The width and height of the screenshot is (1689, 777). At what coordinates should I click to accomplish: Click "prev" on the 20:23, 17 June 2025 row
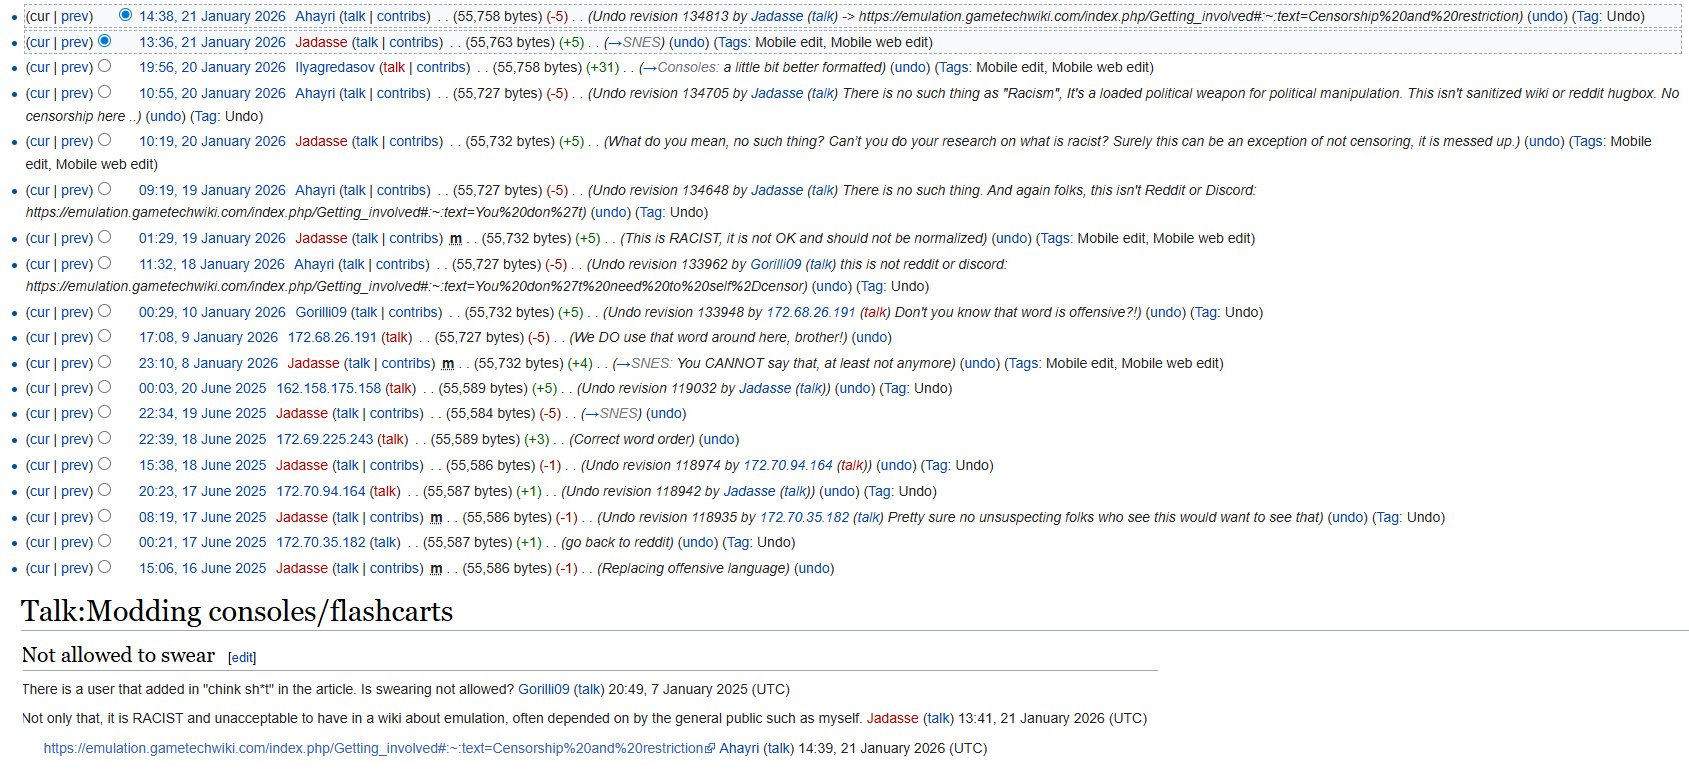74,491
